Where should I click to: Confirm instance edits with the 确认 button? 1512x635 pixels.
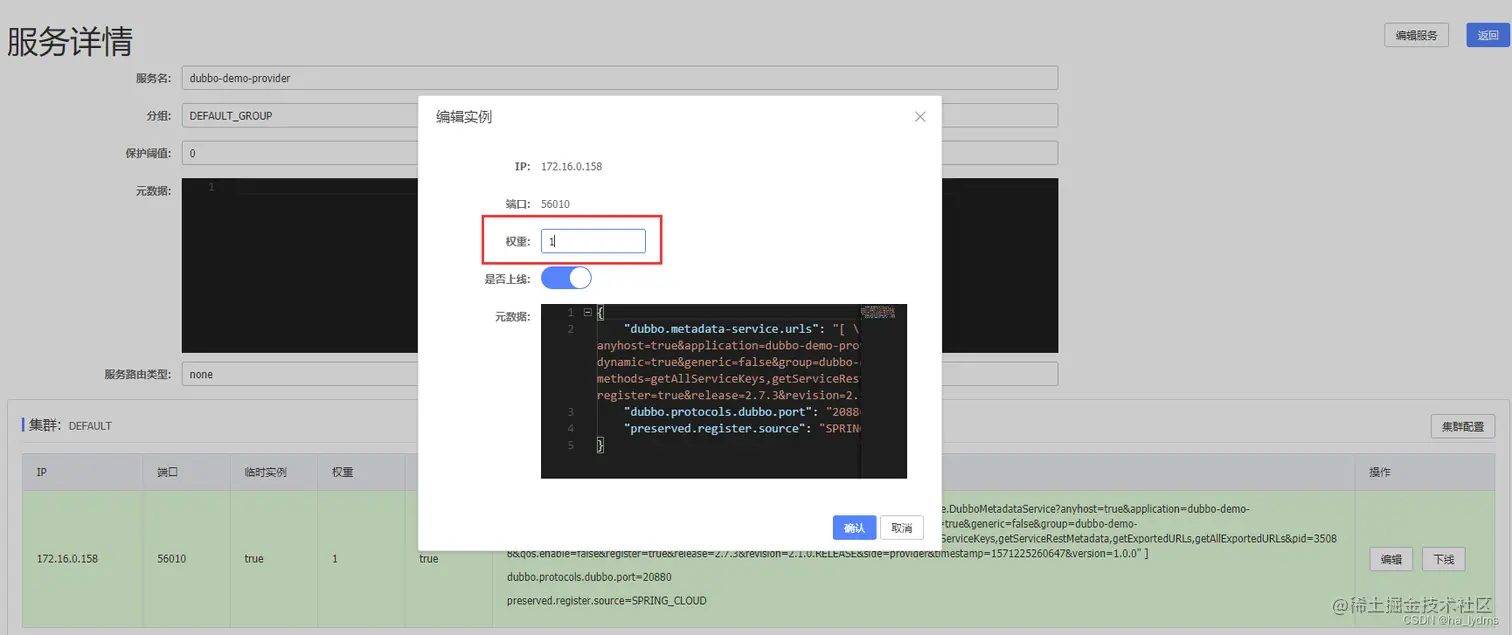click(854, 527)
